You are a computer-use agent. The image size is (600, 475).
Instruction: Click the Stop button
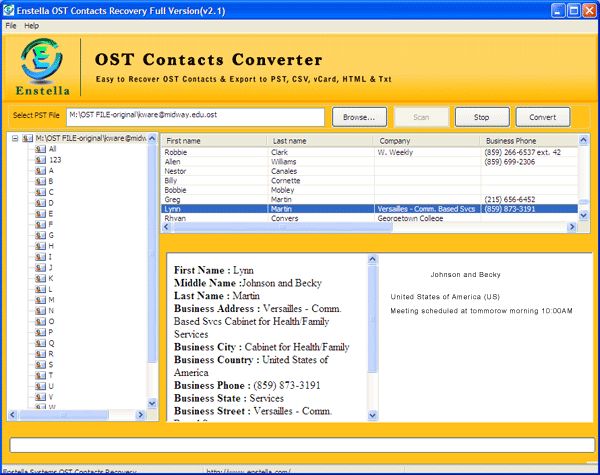pos(482,117)
